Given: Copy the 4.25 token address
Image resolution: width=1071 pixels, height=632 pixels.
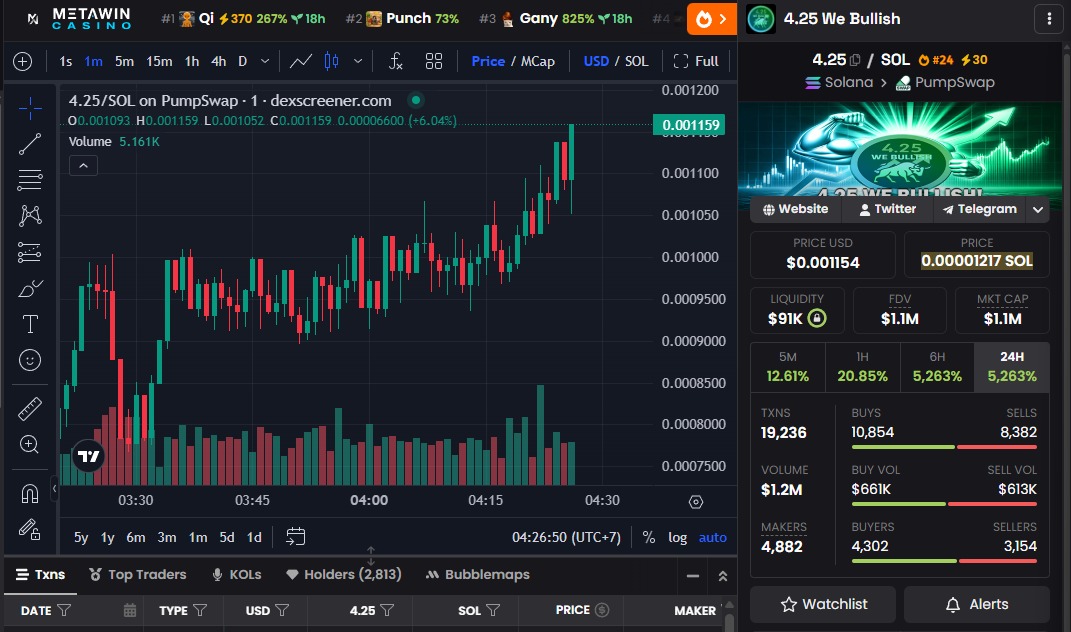Looking at the screenshot, I should coord(855,60).
